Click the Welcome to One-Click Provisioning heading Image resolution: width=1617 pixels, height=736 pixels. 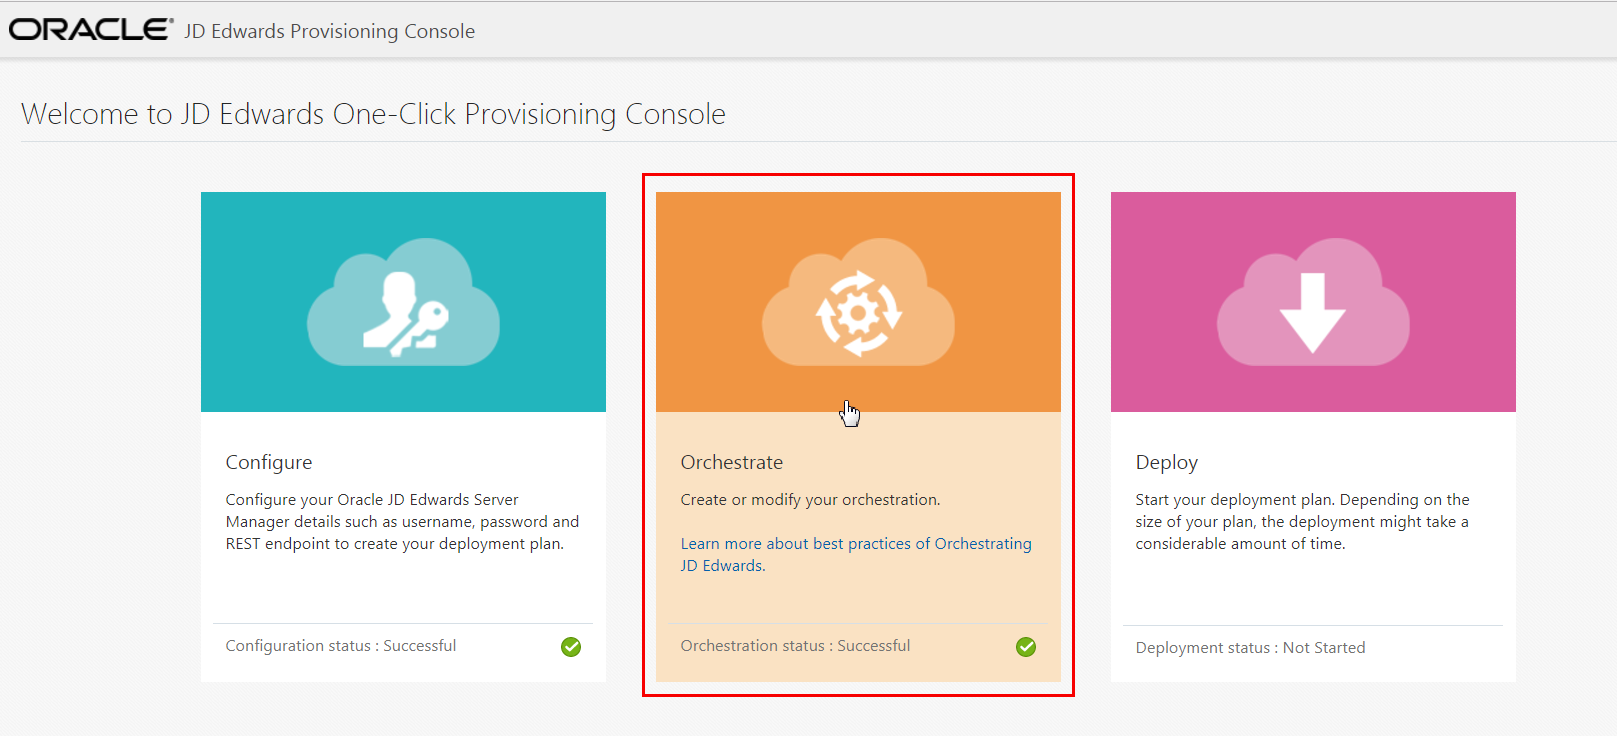[373, 114]
